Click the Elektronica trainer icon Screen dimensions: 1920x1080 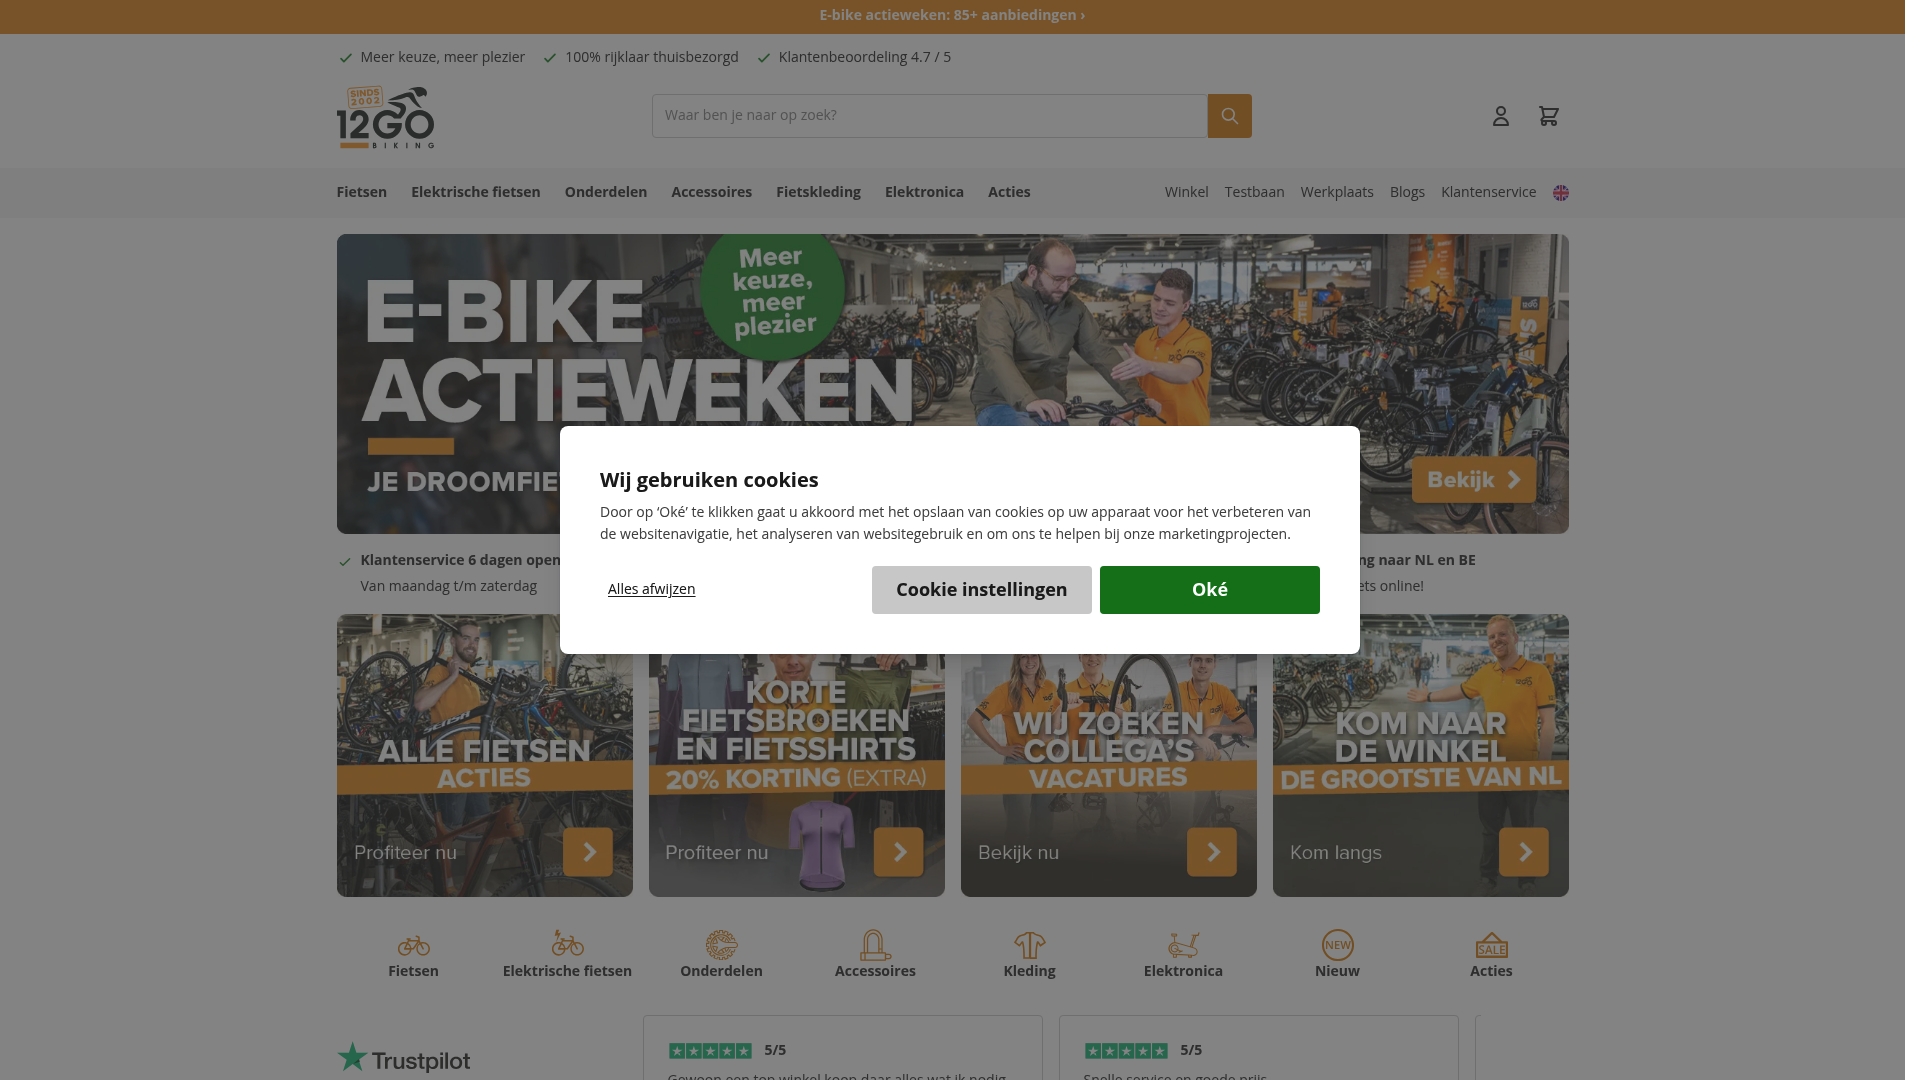click(1183, 945)
